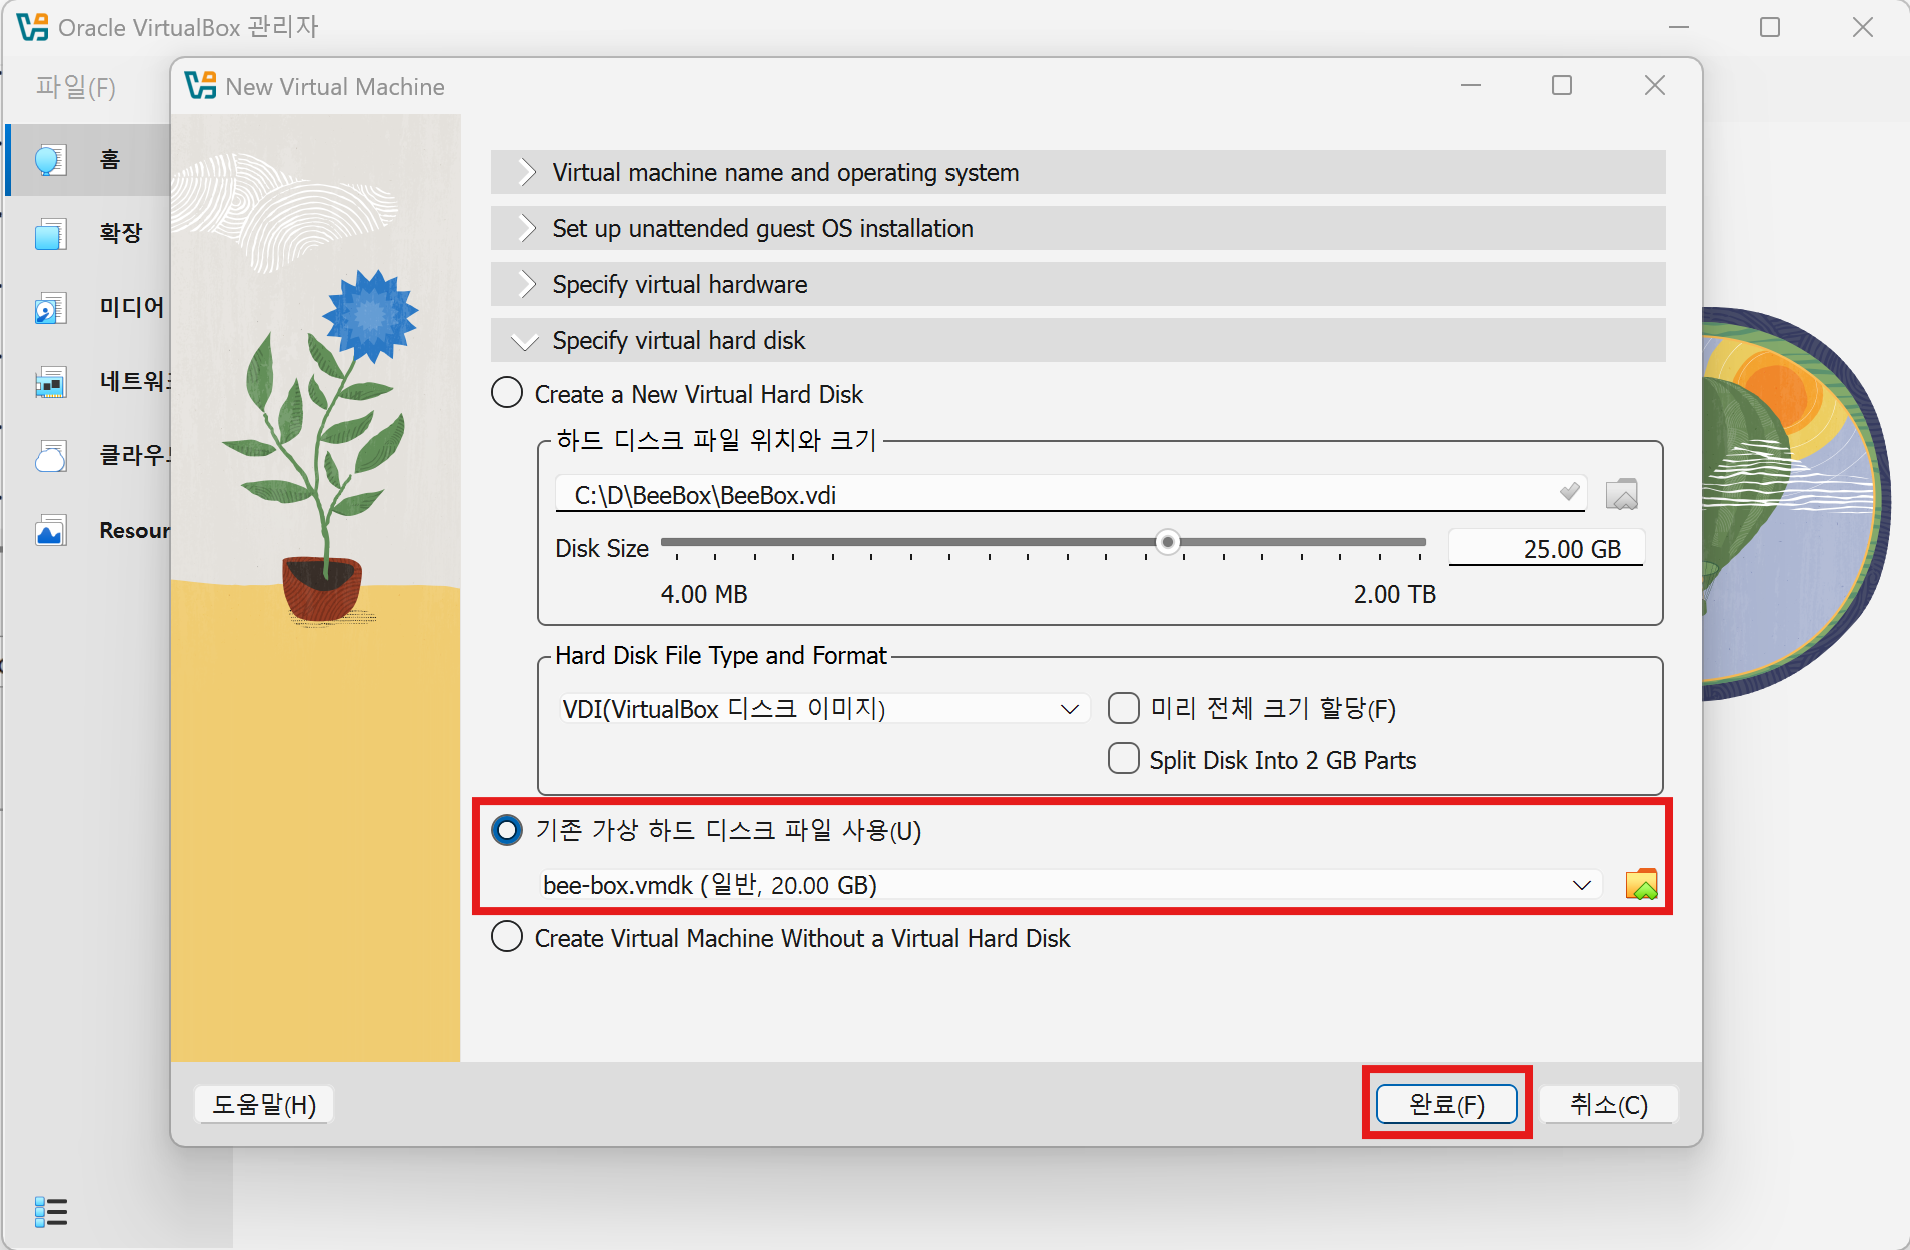This screenshot has width=1910, height=1250.
Task: Minimize the New Virtual Machine dialog
Action: pos(1471,86)
